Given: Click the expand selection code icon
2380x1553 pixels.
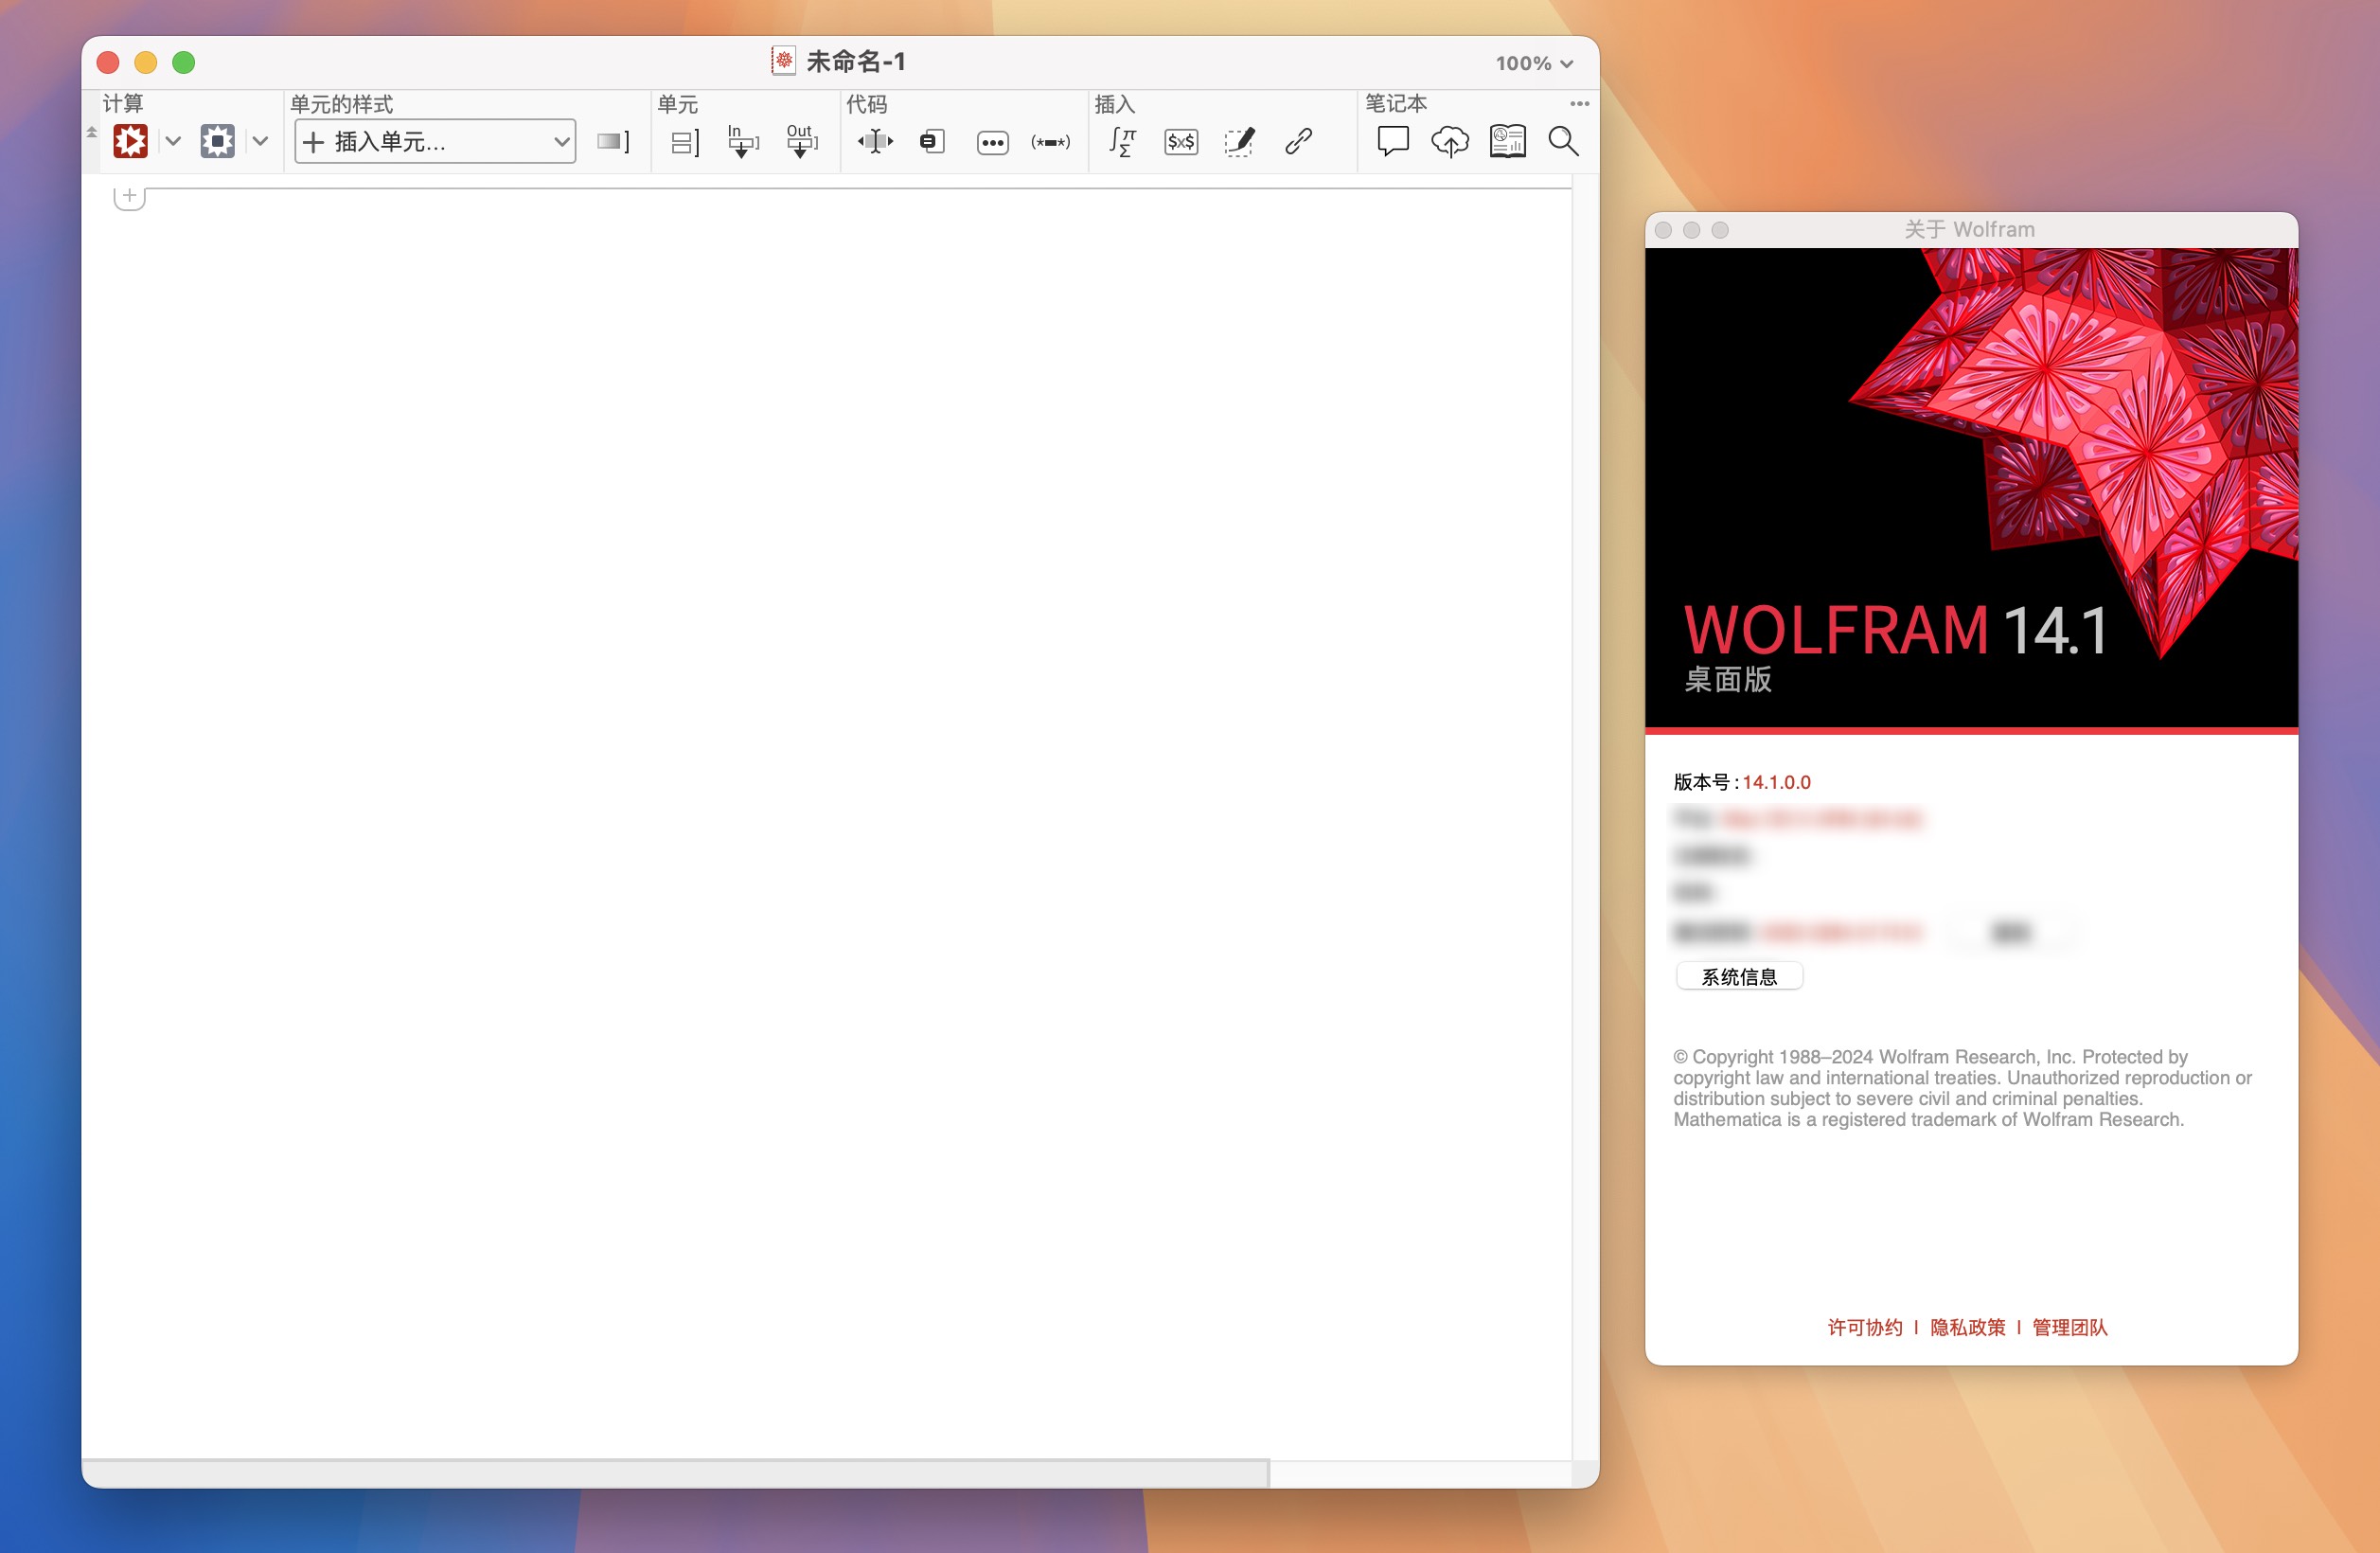Looking at the screenshot, I should coord(875,142).
